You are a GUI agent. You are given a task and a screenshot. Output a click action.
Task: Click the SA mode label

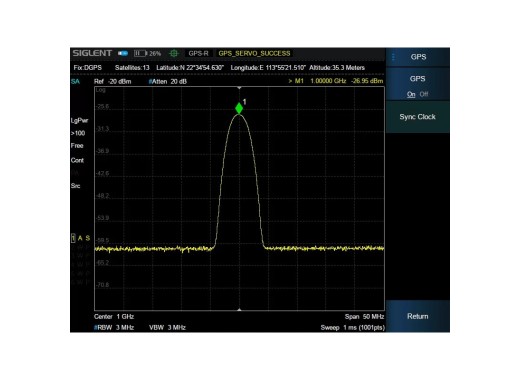pyautogui.click(x=75, y=81)
